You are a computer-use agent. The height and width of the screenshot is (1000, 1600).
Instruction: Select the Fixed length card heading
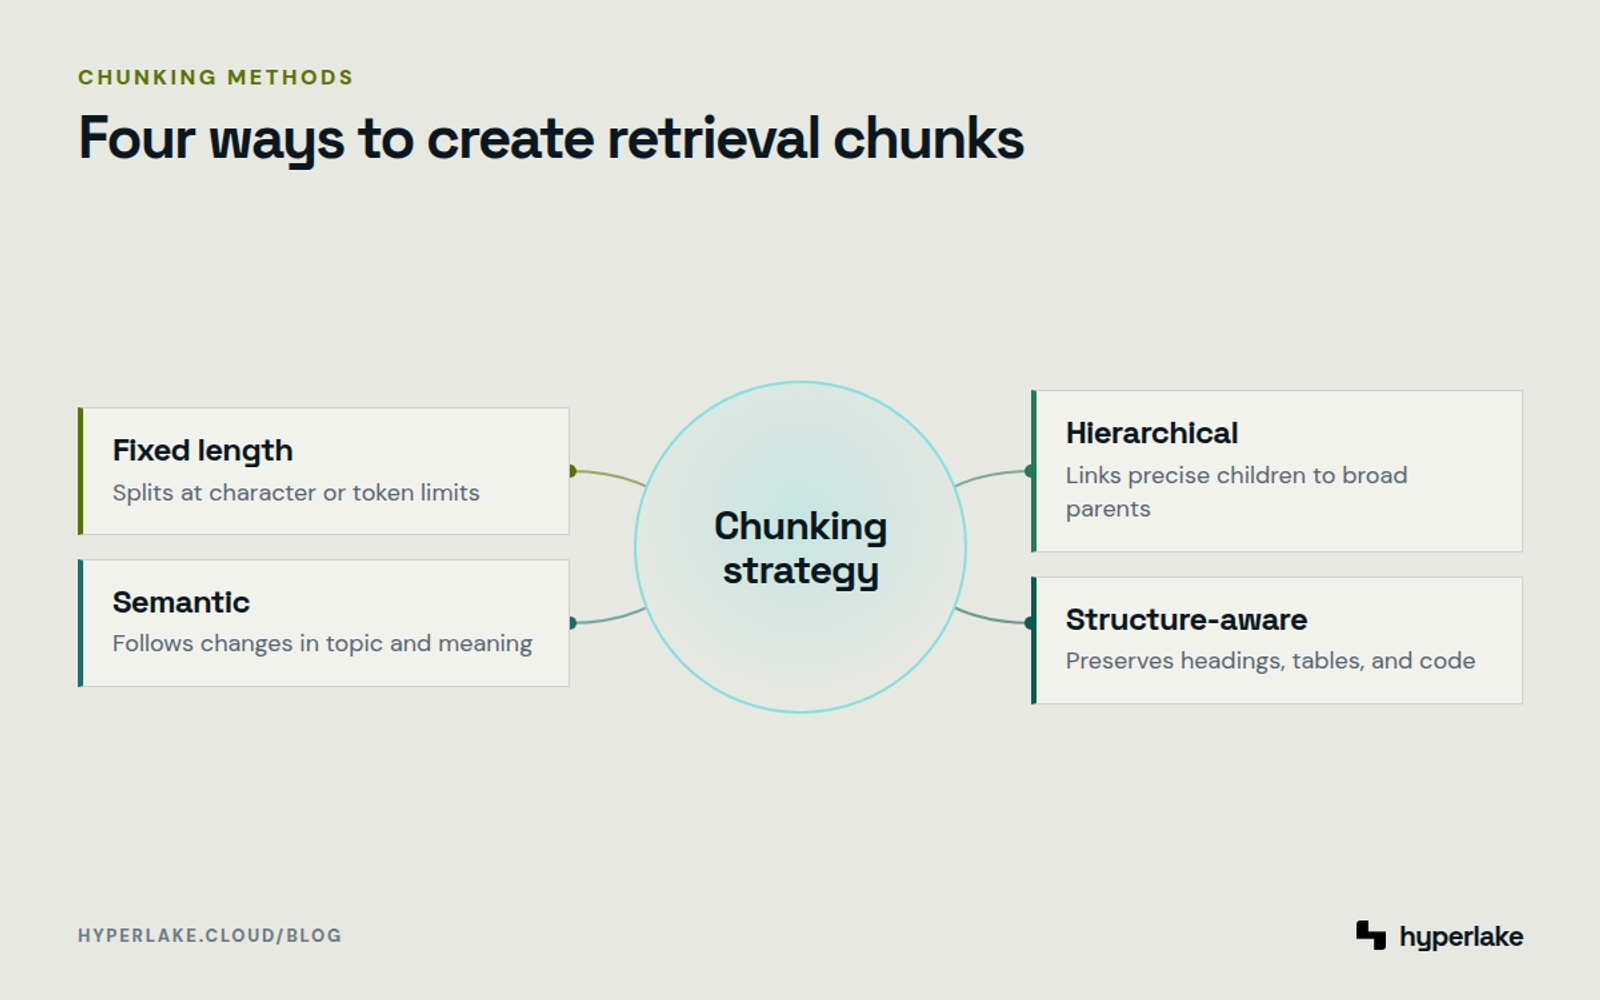[203, 451]
